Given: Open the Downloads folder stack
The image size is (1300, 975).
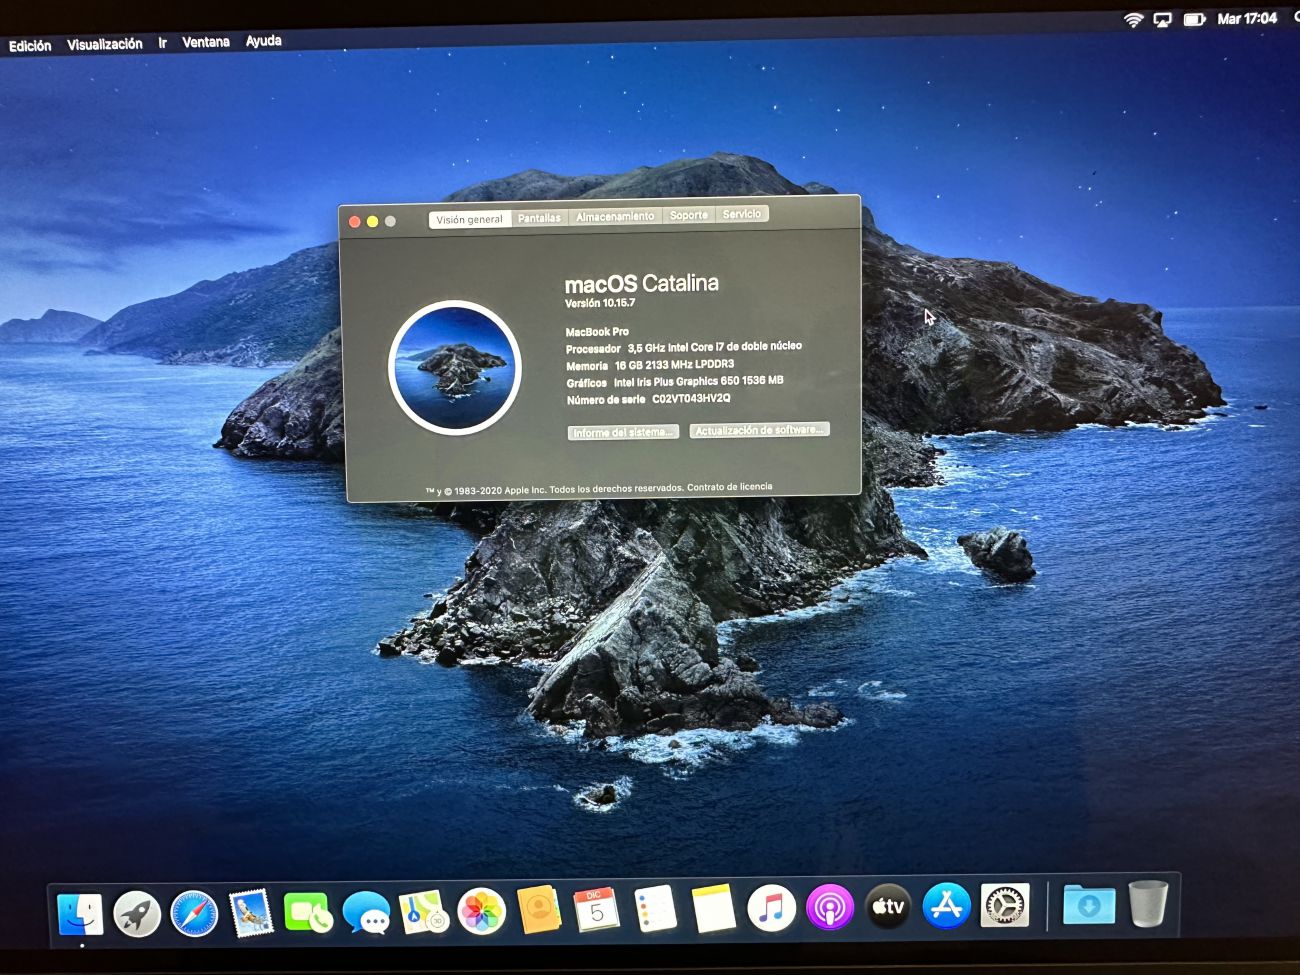Looking at the screenshot, I should click(x=1088, y=905).
